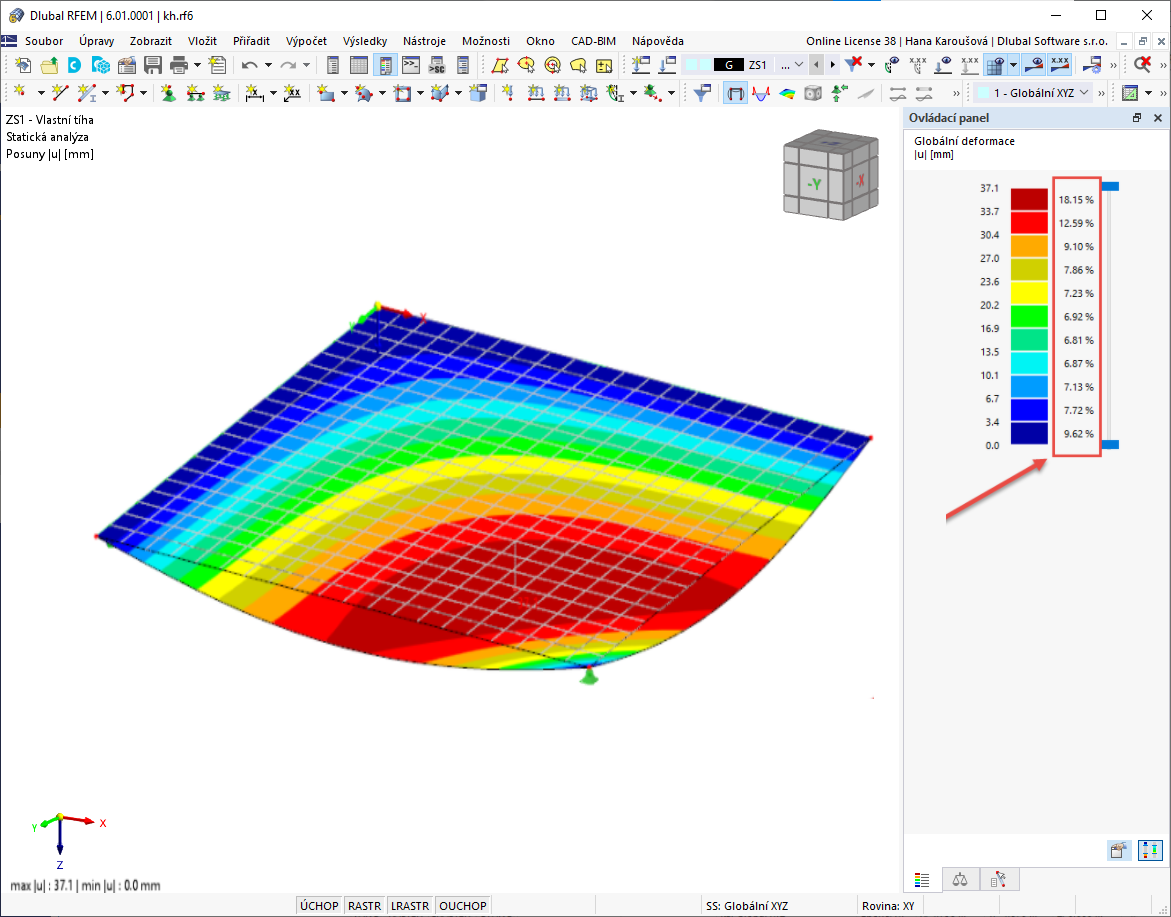Open the Soubor menu
Screen dimensions: 1171x917
click(44, 41)
